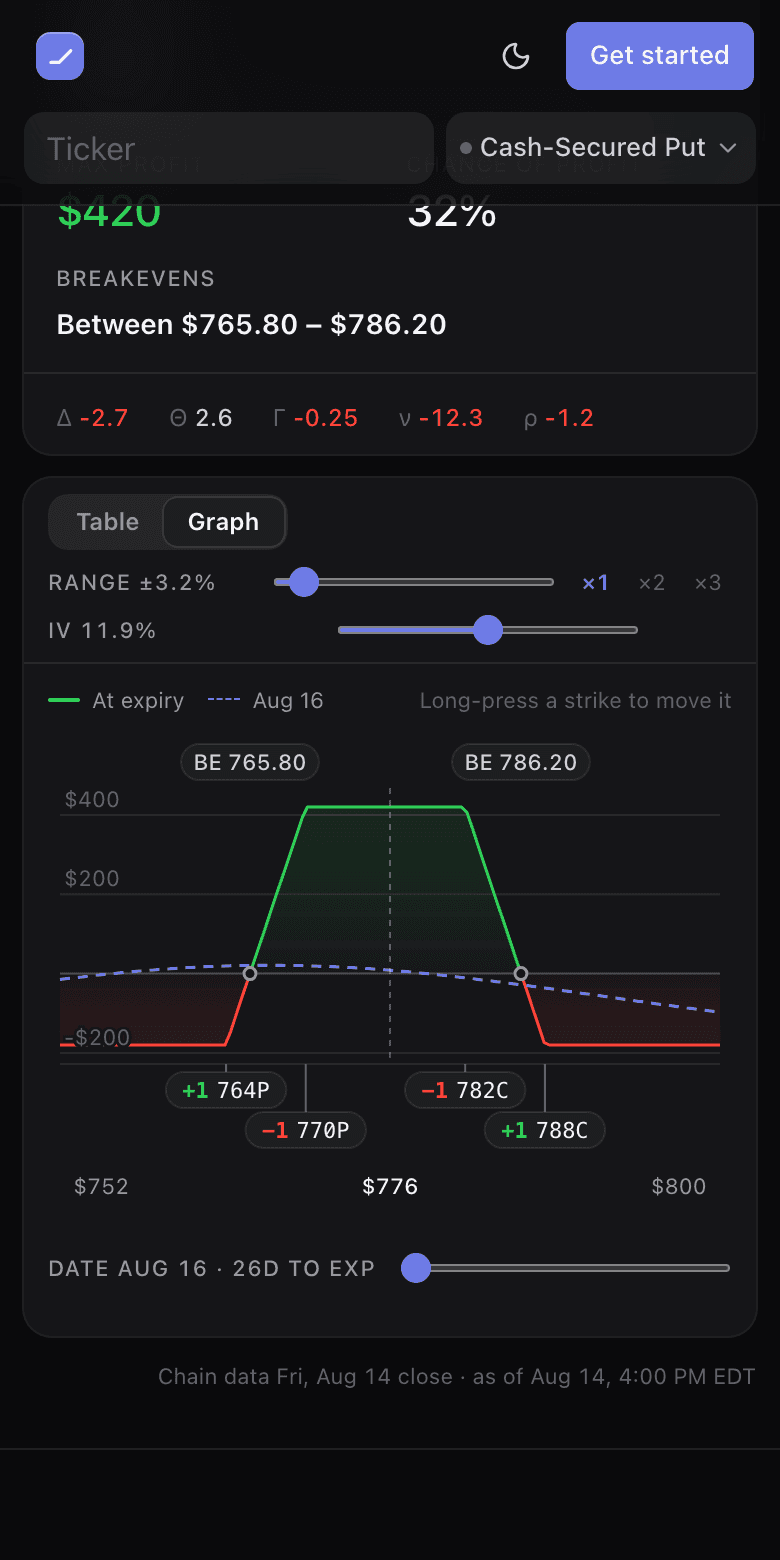Click the breakevens range text
The height and width of the screenshot is (1560, 780).
tap(252, 324)
